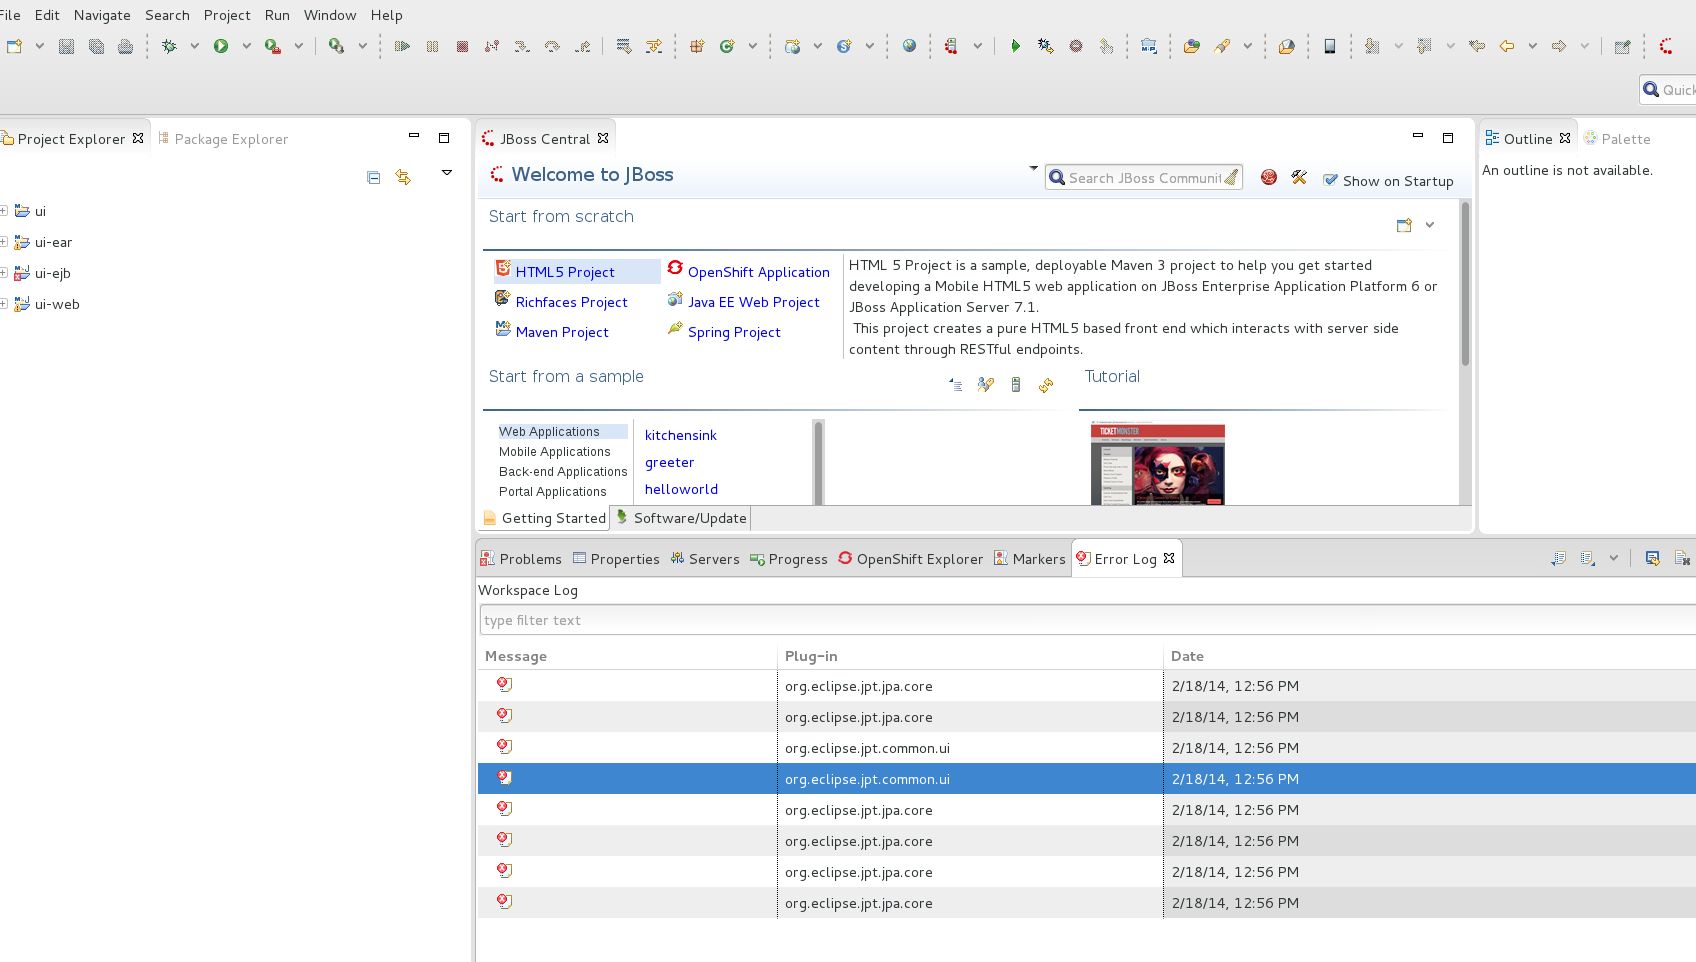Screen dimensions: 1696x962
Task: Open the Window menu
Action: click(x=330, y=15)
